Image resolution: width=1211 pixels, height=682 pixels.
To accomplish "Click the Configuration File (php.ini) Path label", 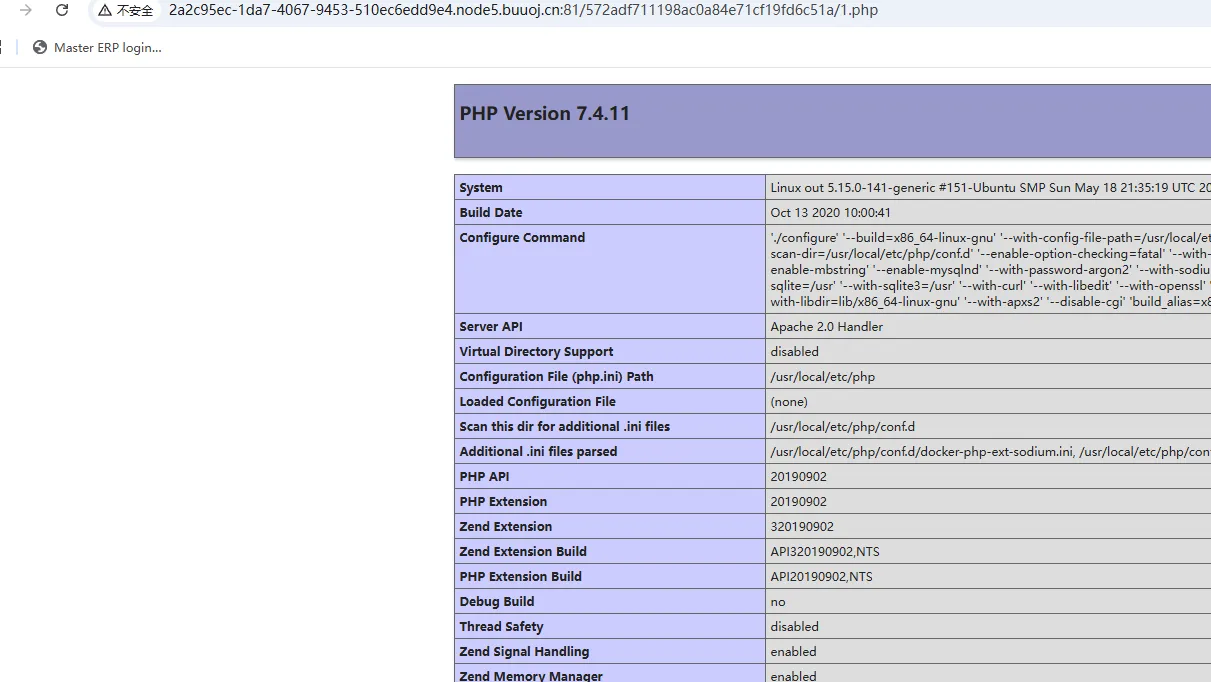I will pos(556,377).
